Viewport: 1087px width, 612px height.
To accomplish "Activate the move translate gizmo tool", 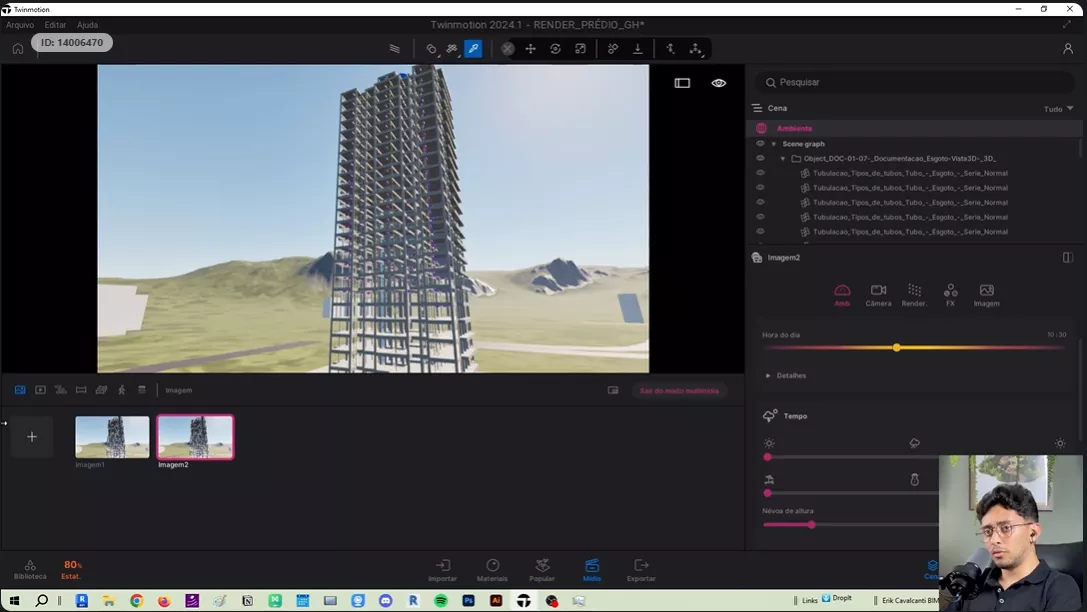I will click(x=531, y=48).
